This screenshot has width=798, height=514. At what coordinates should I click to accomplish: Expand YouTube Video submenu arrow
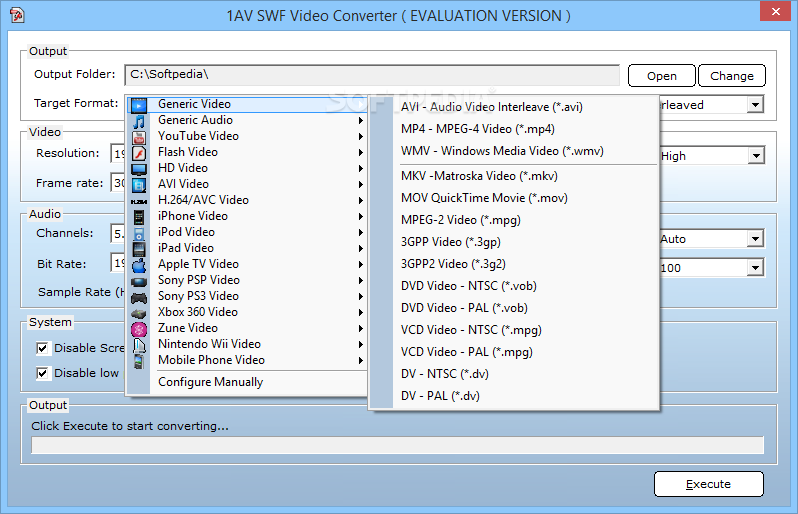[360, 136]
